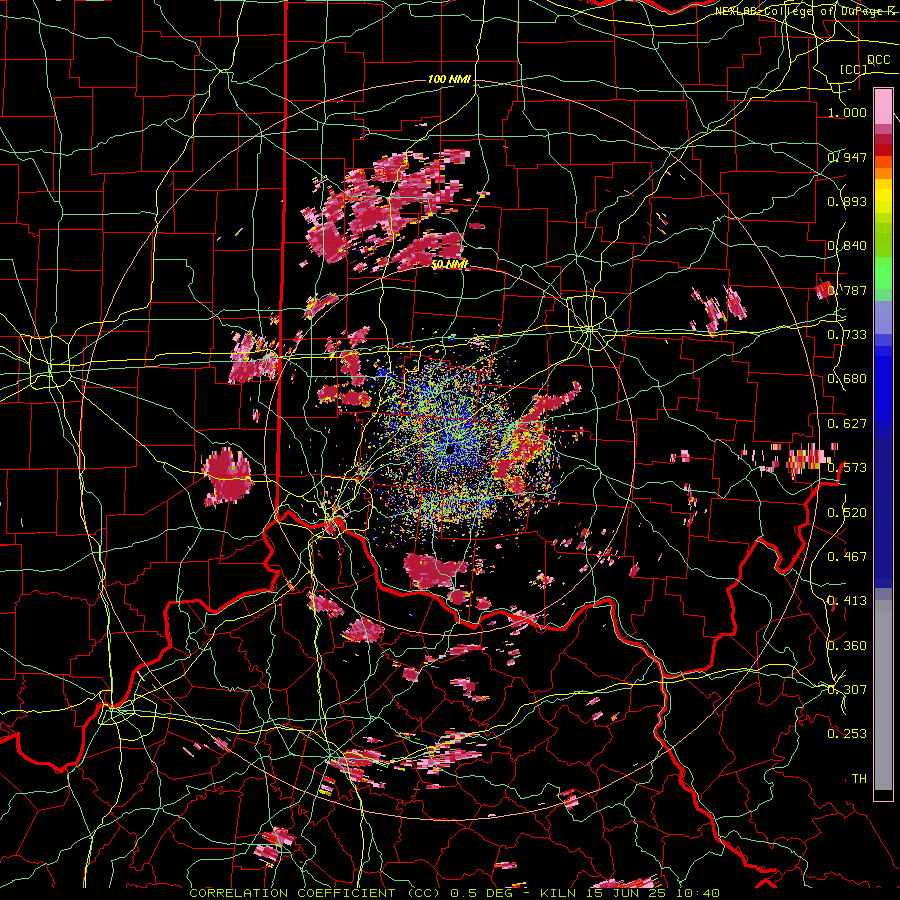The height and width of the screenshot is (900, 900).
Task: Click the DCC label above the color scale
Action: point(878,60)
